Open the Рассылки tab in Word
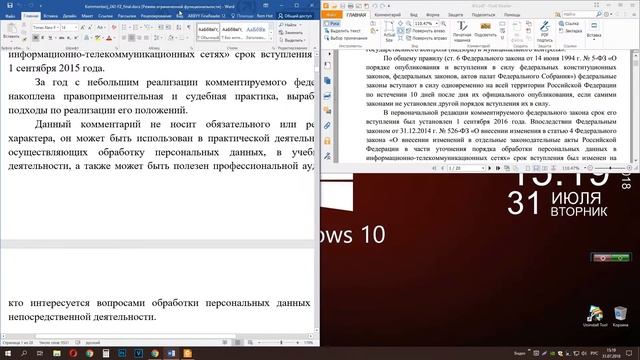Screen dimensions: 640x360 (x=127, y=16)
